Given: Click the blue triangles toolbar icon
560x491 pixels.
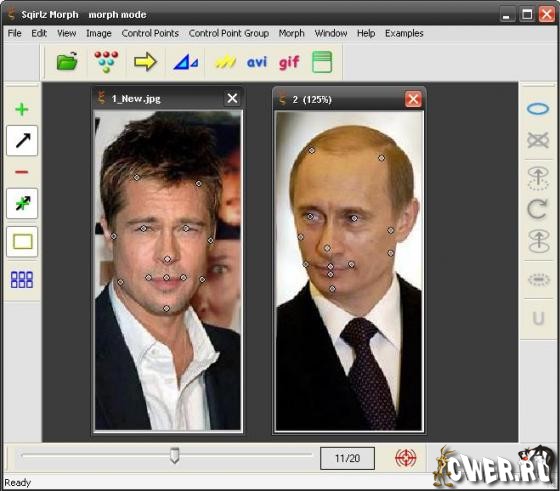Looking at the screenshot, I should point(185,62).
